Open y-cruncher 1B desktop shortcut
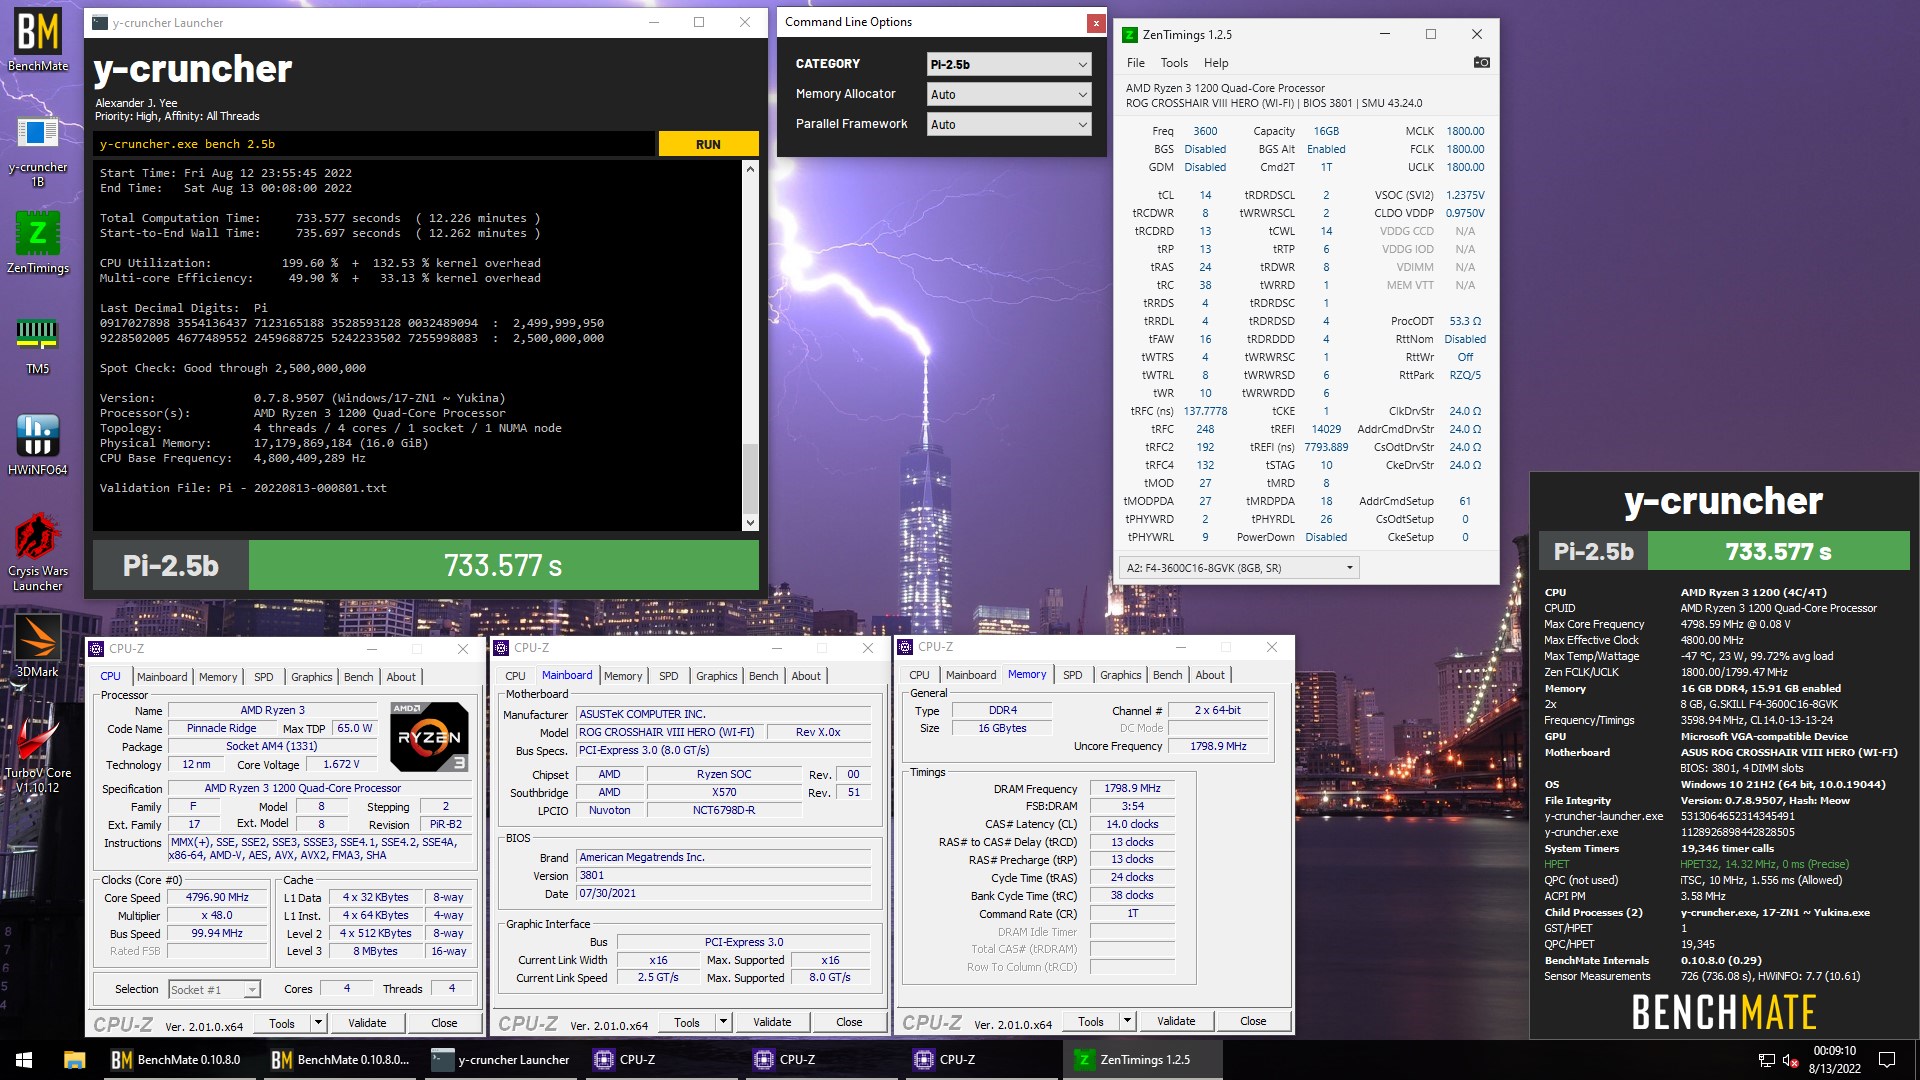This screenshot has height=1080, width=1920. tap(38, 150)
